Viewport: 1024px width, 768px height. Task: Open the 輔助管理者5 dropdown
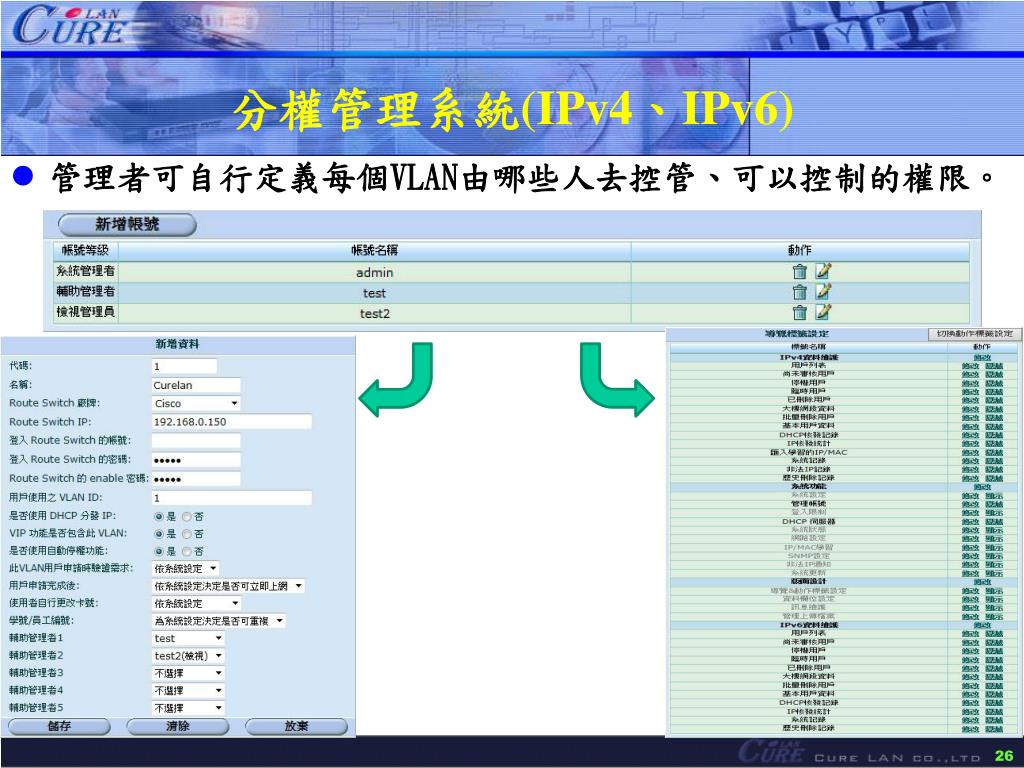coord(188,708)
